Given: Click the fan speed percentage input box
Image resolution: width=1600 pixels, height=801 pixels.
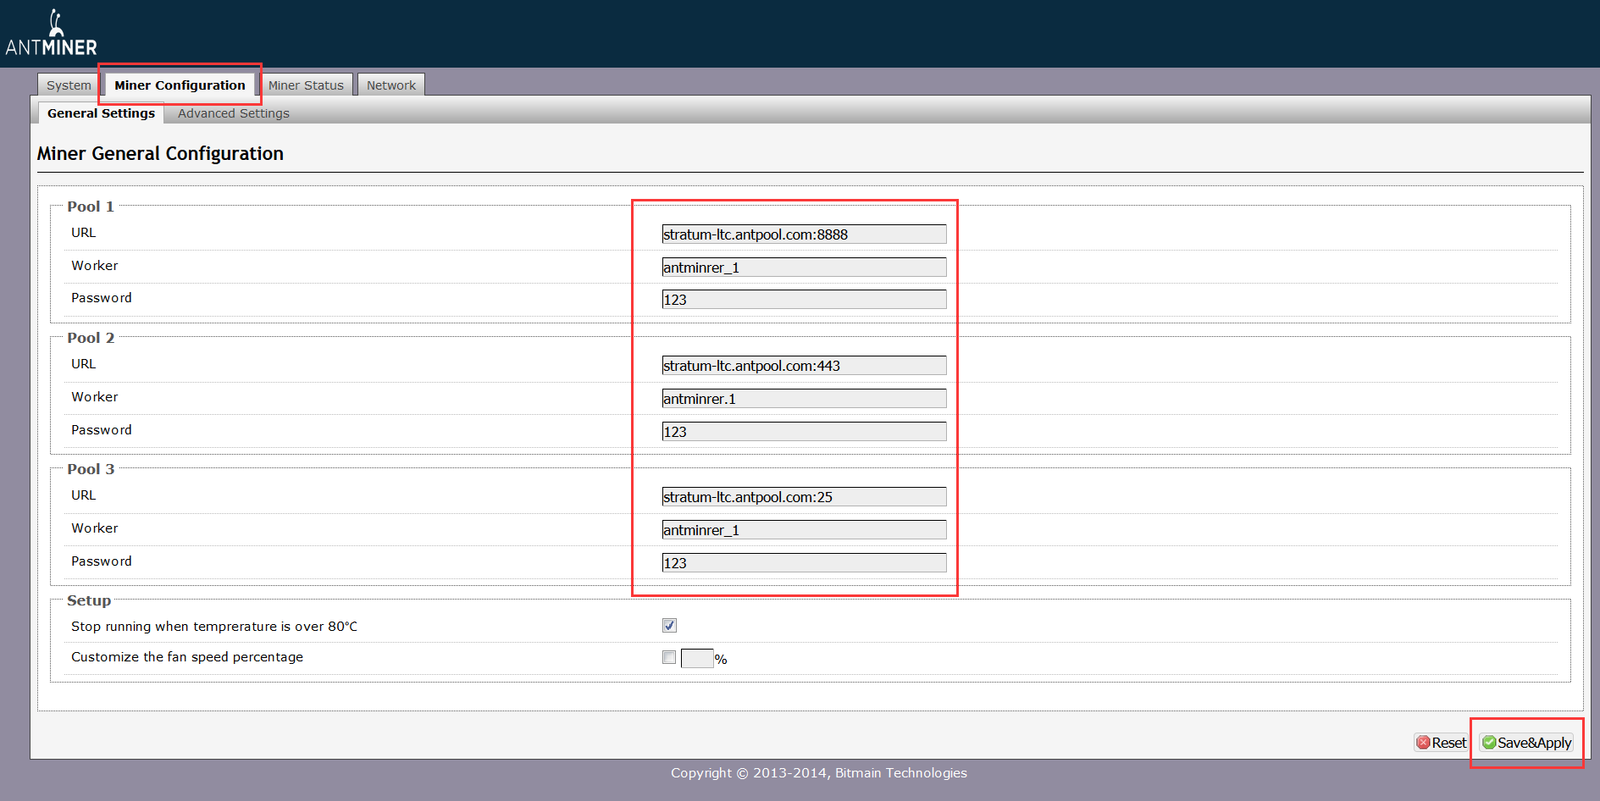Looking at the screenshot, I should (x=697, y=658).
